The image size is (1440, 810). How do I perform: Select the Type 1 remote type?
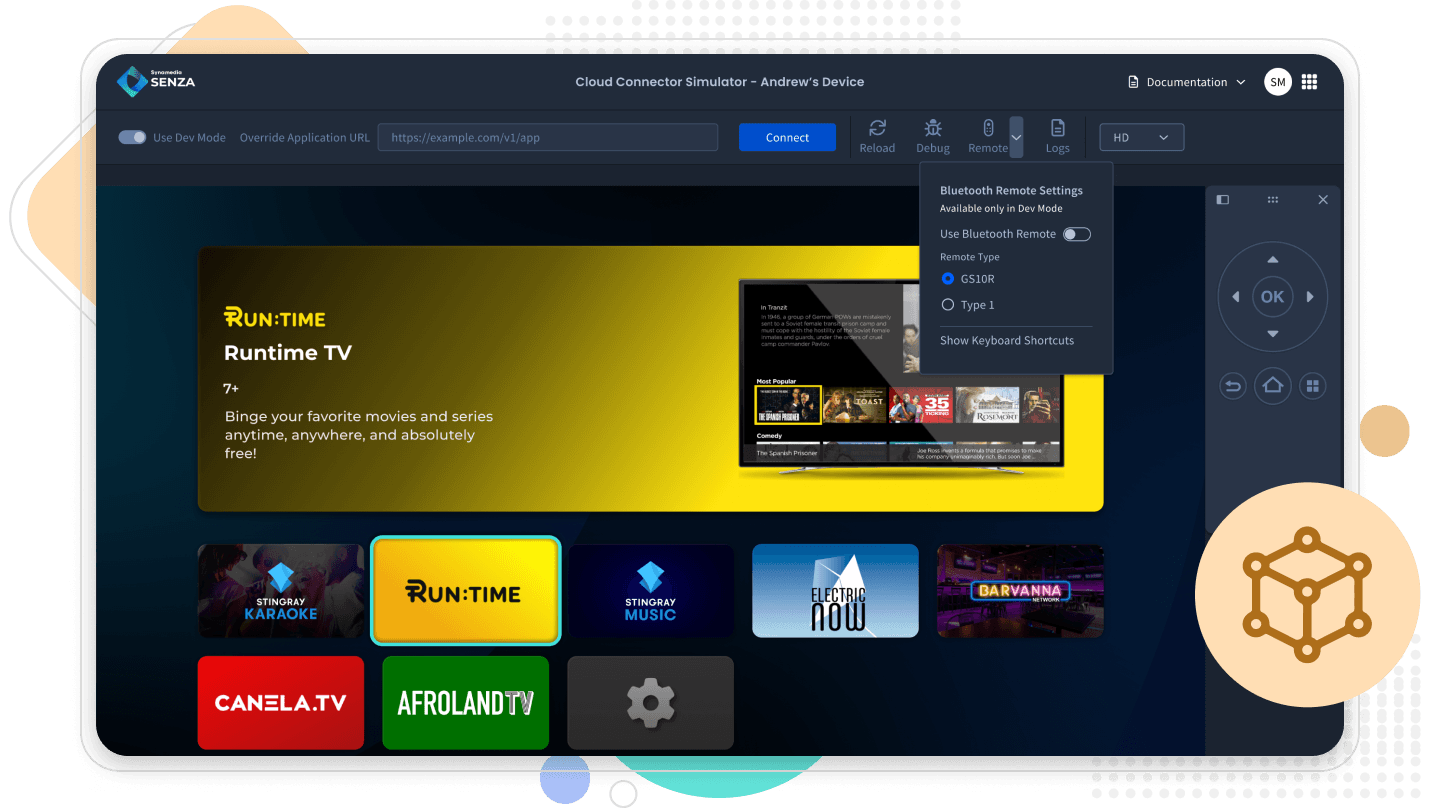pos(948,305)
